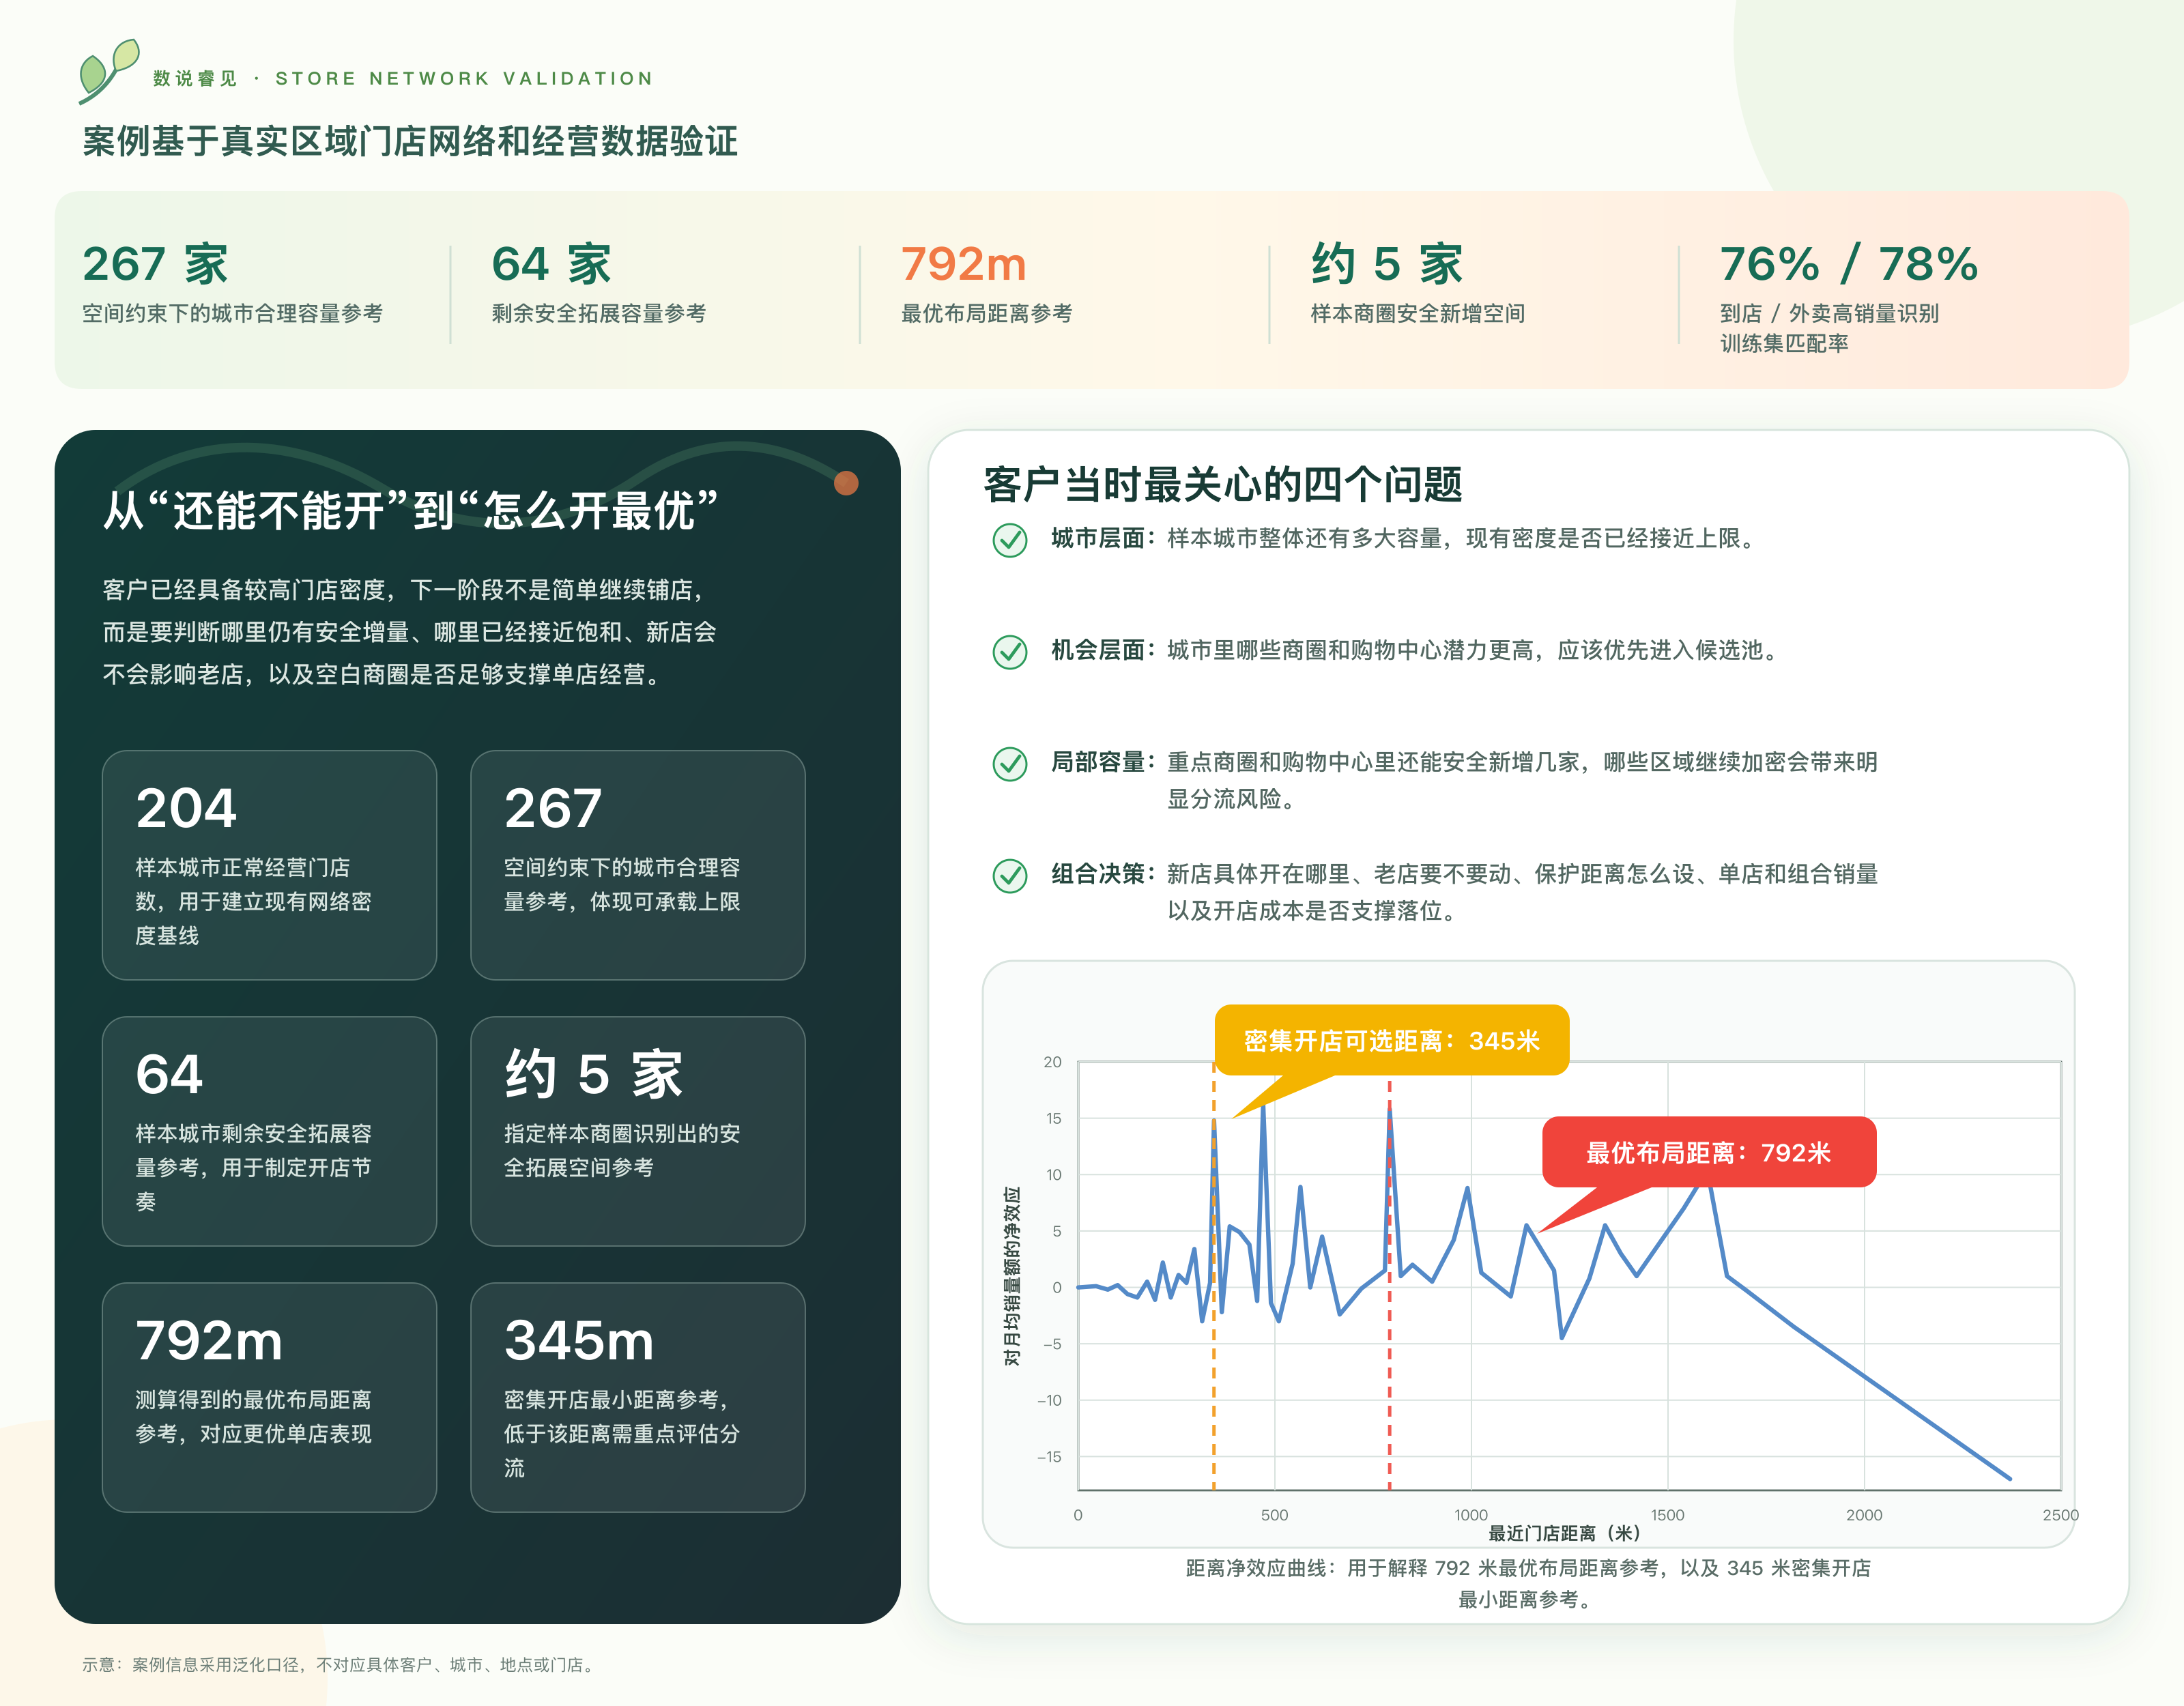
Task: Click the x-axis tick label 1000
Action: click(x=1471, y=1515)
